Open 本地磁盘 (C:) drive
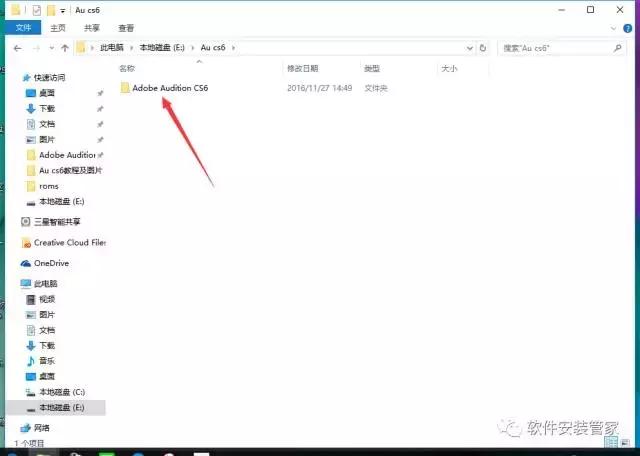The height and width of the screenshot is (456, 640). click(x=61, y=392)
